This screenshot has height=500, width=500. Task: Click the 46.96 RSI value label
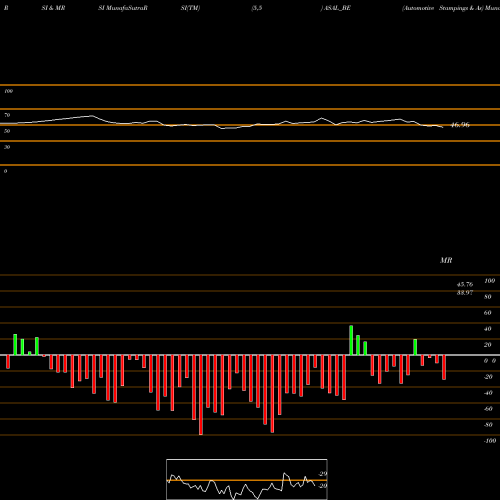click(460, 125)
